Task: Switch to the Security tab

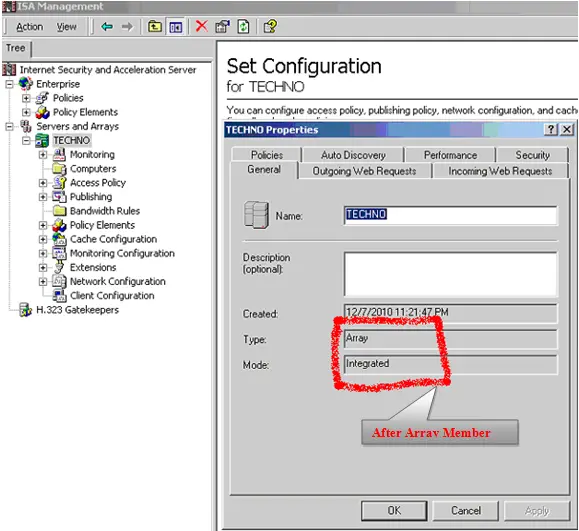Action: point(532,155)
